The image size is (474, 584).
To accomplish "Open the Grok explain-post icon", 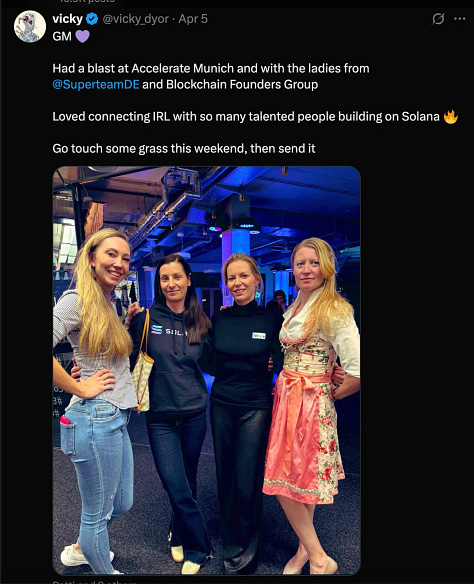I will [438, 19].
